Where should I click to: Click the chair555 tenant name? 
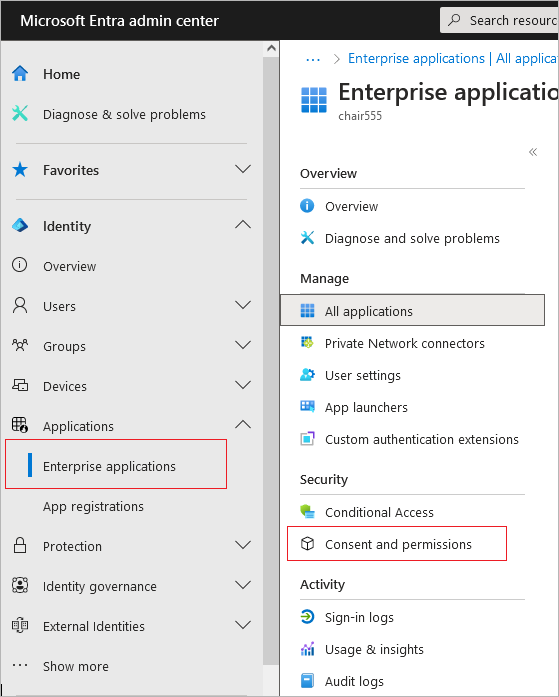(360, 116)
